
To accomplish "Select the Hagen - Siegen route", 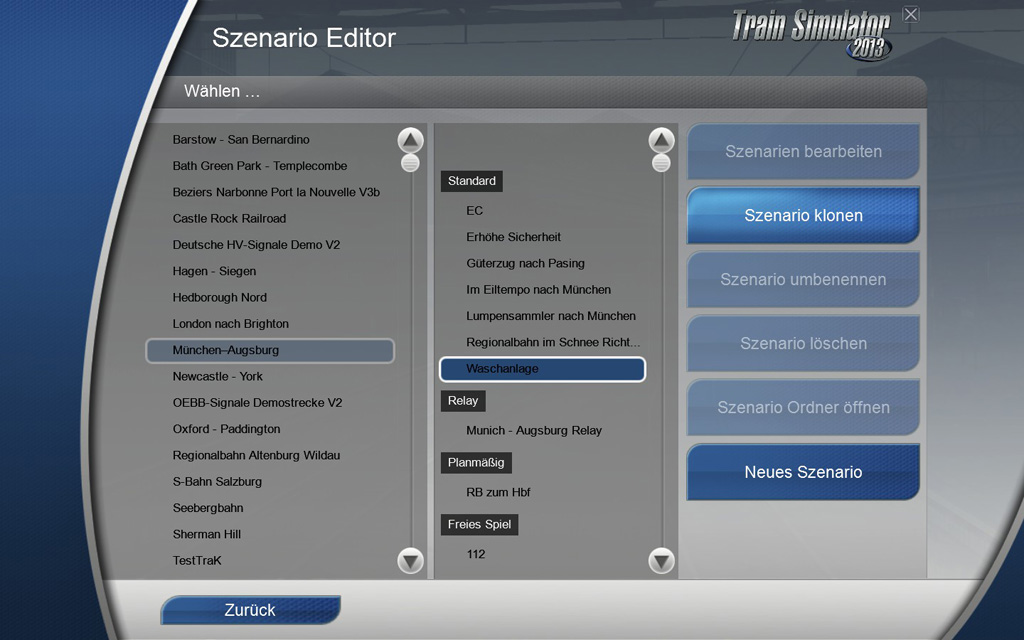I will coord(214,271).
